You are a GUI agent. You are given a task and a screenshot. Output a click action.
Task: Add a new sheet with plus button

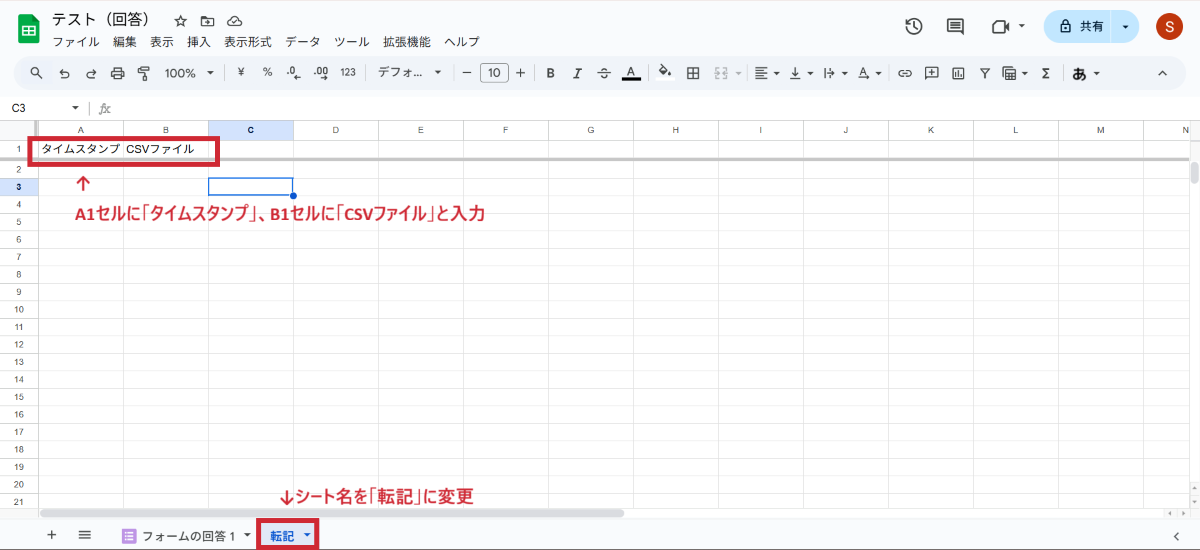tap(52, 535)
